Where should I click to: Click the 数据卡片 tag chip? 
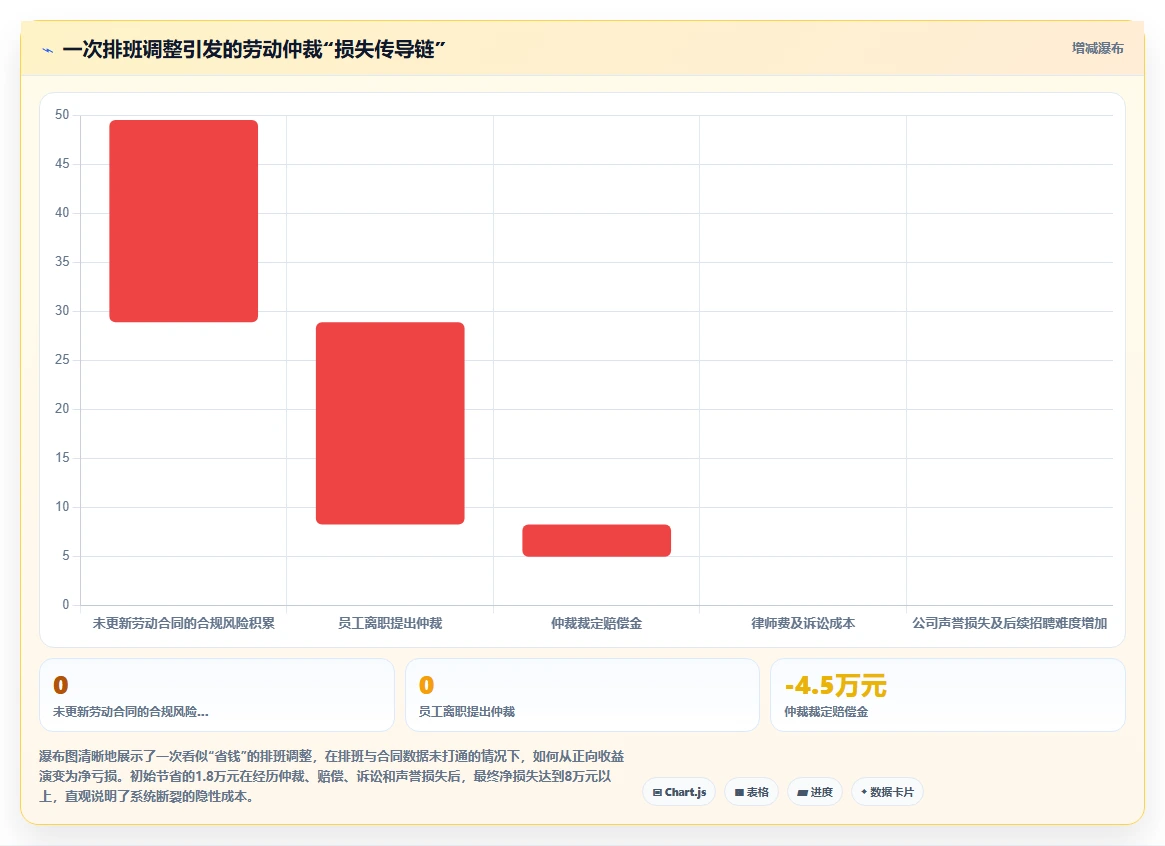click(x=887, y=792)
